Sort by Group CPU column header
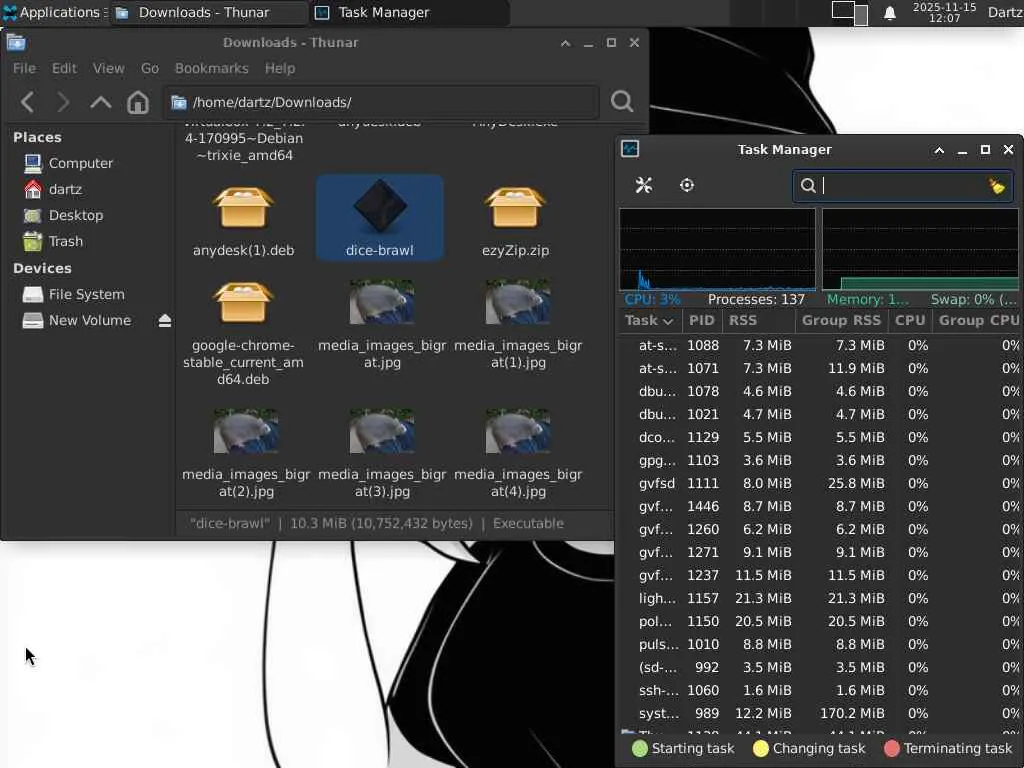Image resolution: width=1024 pixels, height=768 pixels. click(978, 321)
